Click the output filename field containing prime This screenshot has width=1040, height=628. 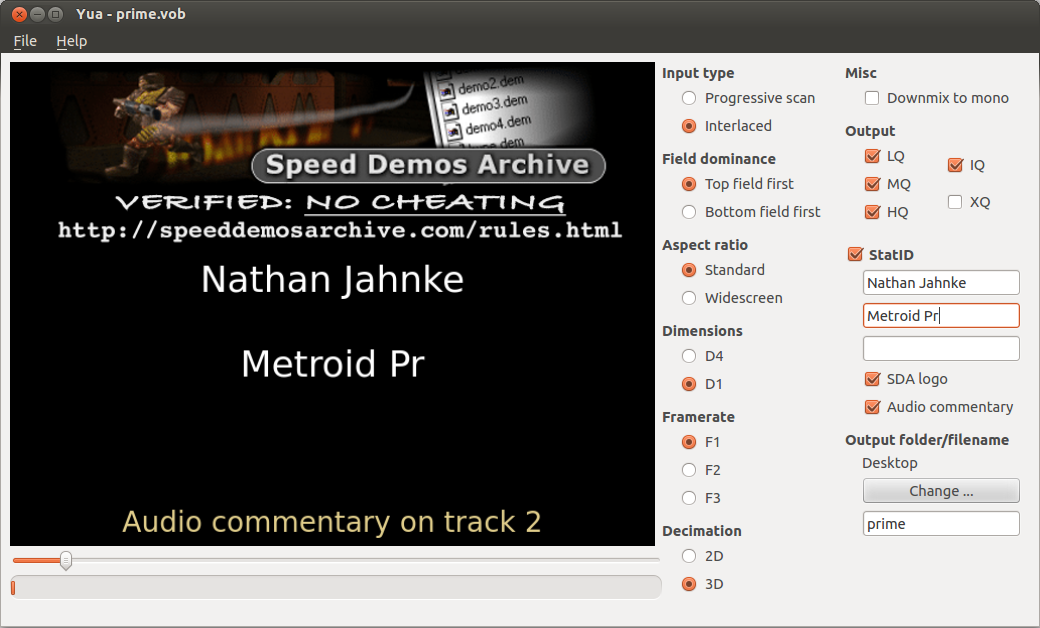pyautogui.click(x=941, y=524)
